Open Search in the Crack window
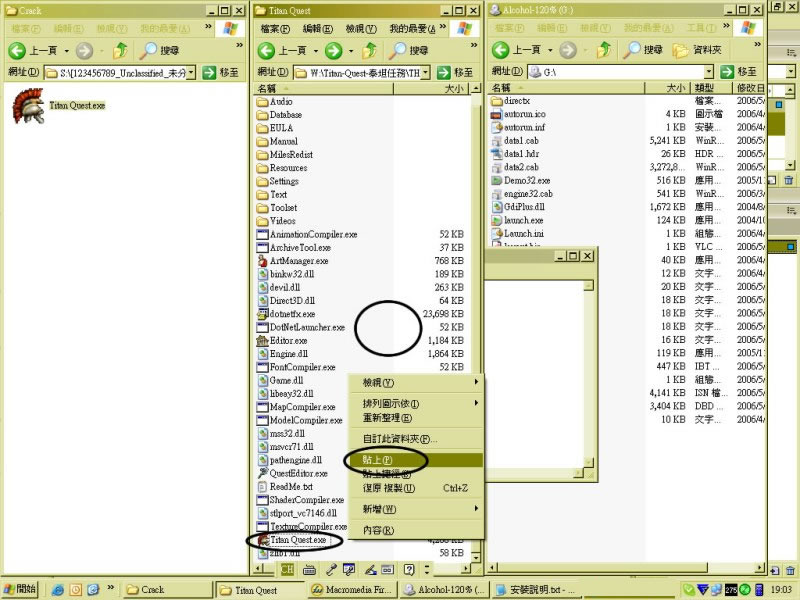This screenshot has height=600, width=800. [159, 51]
